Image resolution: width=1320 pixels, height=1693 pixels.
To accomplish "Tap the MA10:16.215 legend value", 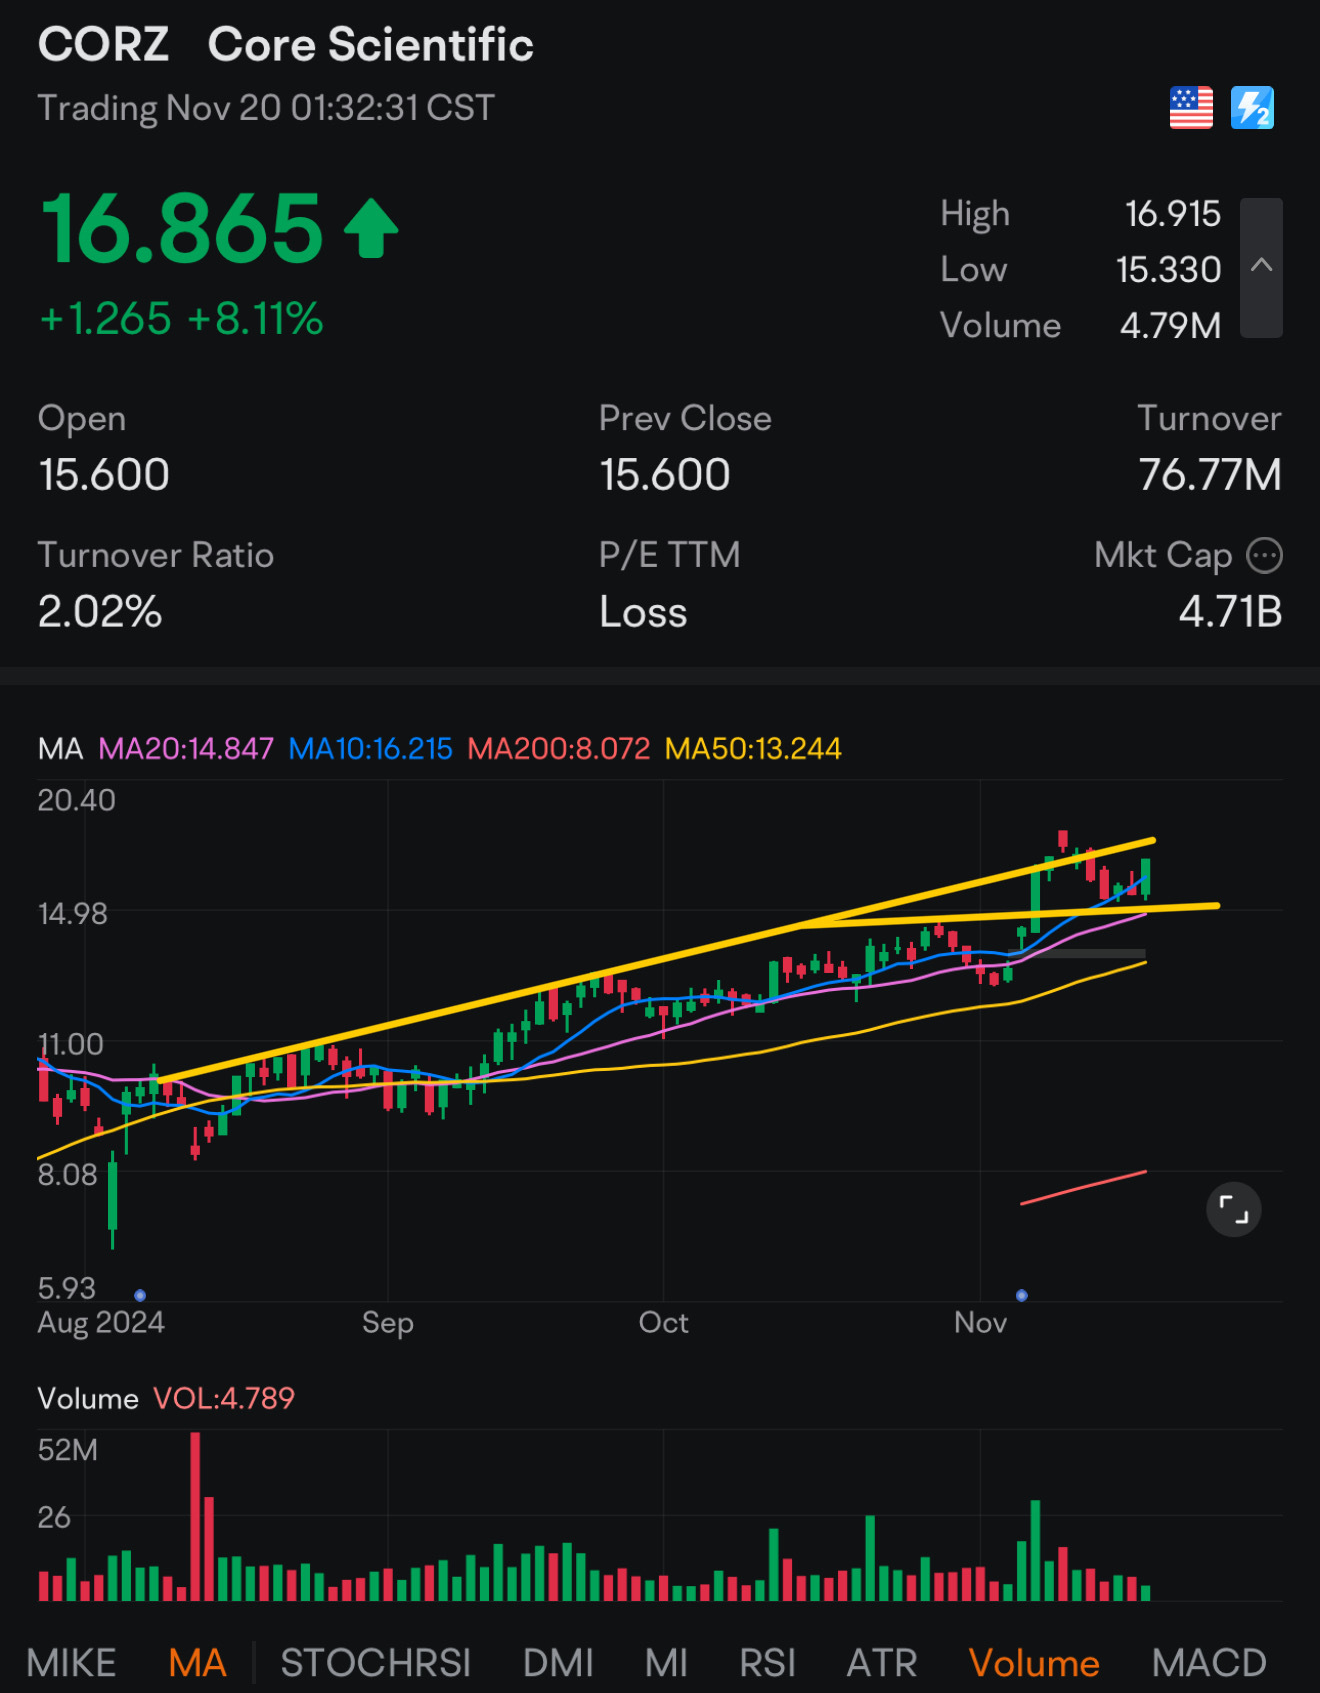I will 370,748.
